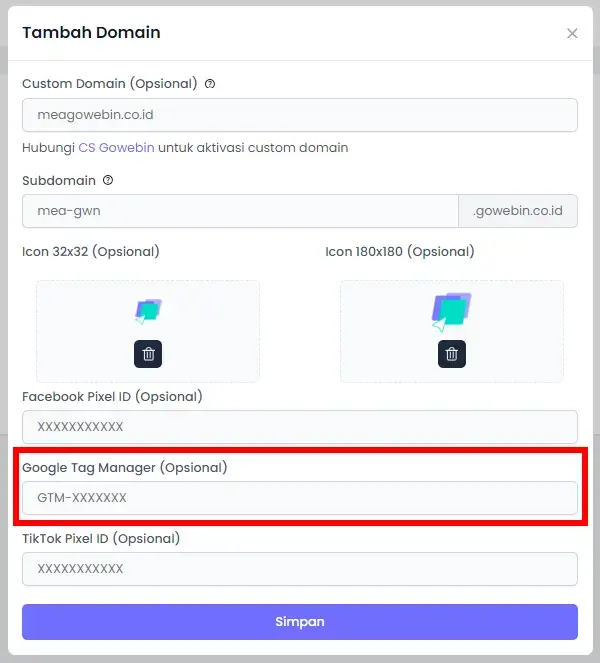Delete the 180x180 icon image
600x663 pixels.
pos(452,354)
